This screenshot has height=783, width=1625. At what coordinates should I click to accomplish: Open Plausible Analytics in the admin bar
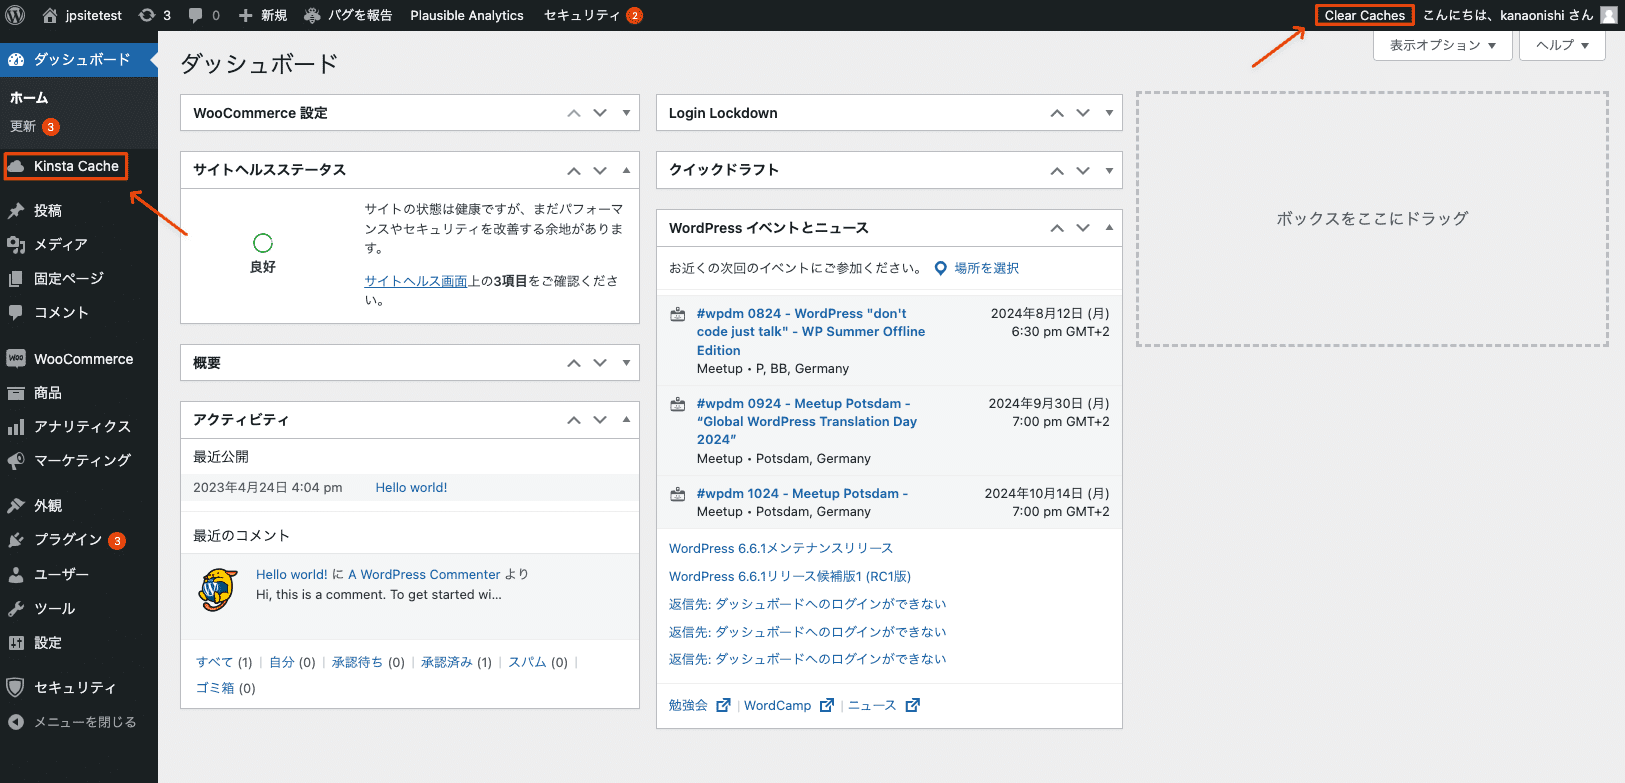click(467, 15)
